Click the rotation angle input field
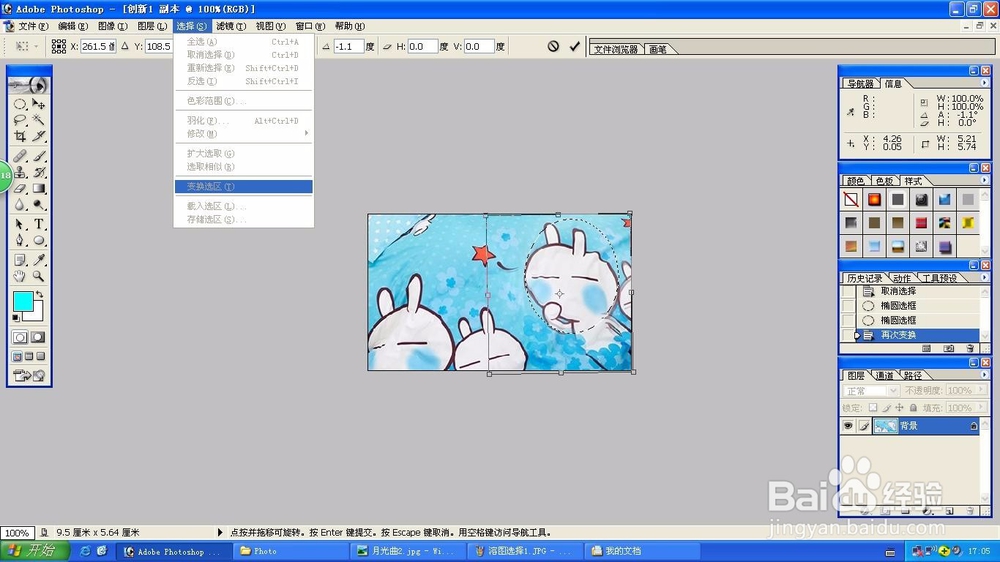The width and height of the screenshot is (1000, 562). pyautogui.click(x=349, y=47)
